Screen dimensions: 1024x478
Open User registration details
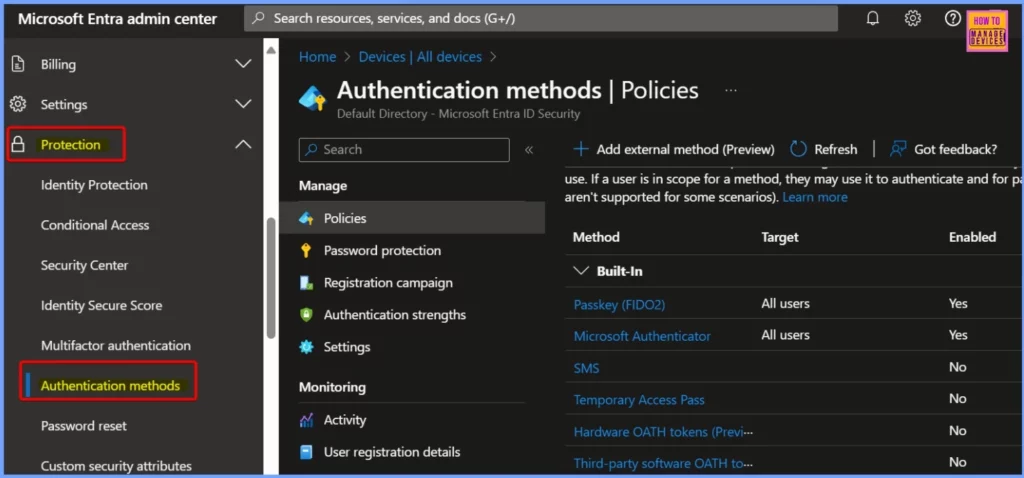(x=392, y=452)
